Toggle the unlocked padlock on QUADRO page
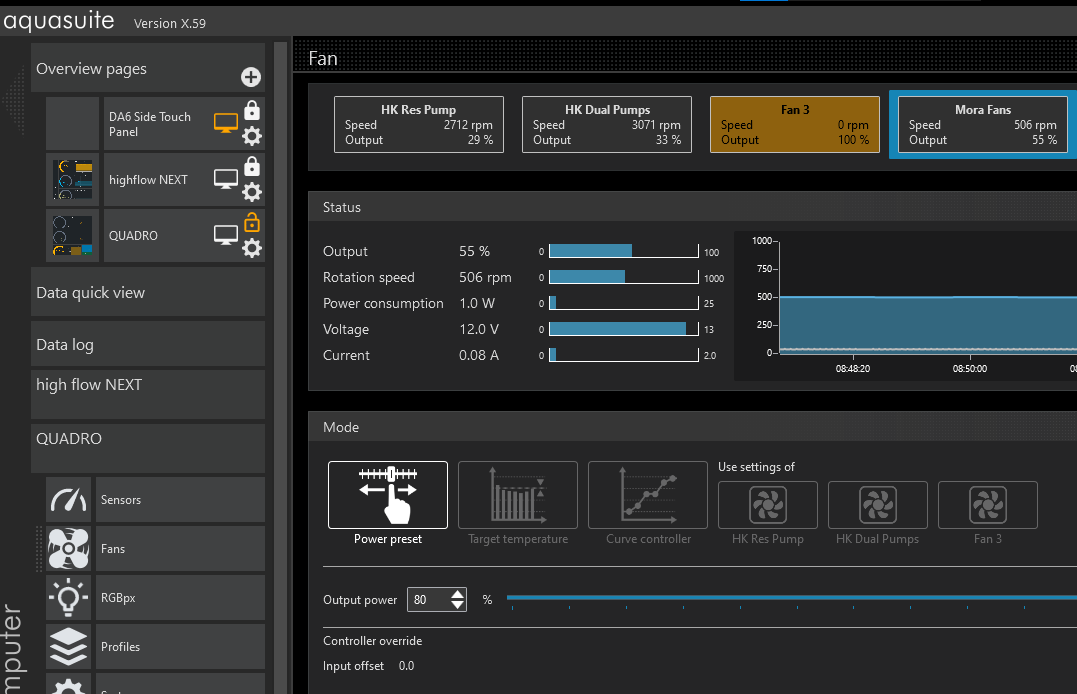Viewport: 1077px width, 694px height. pyautogui.click(x=252, y=222)
